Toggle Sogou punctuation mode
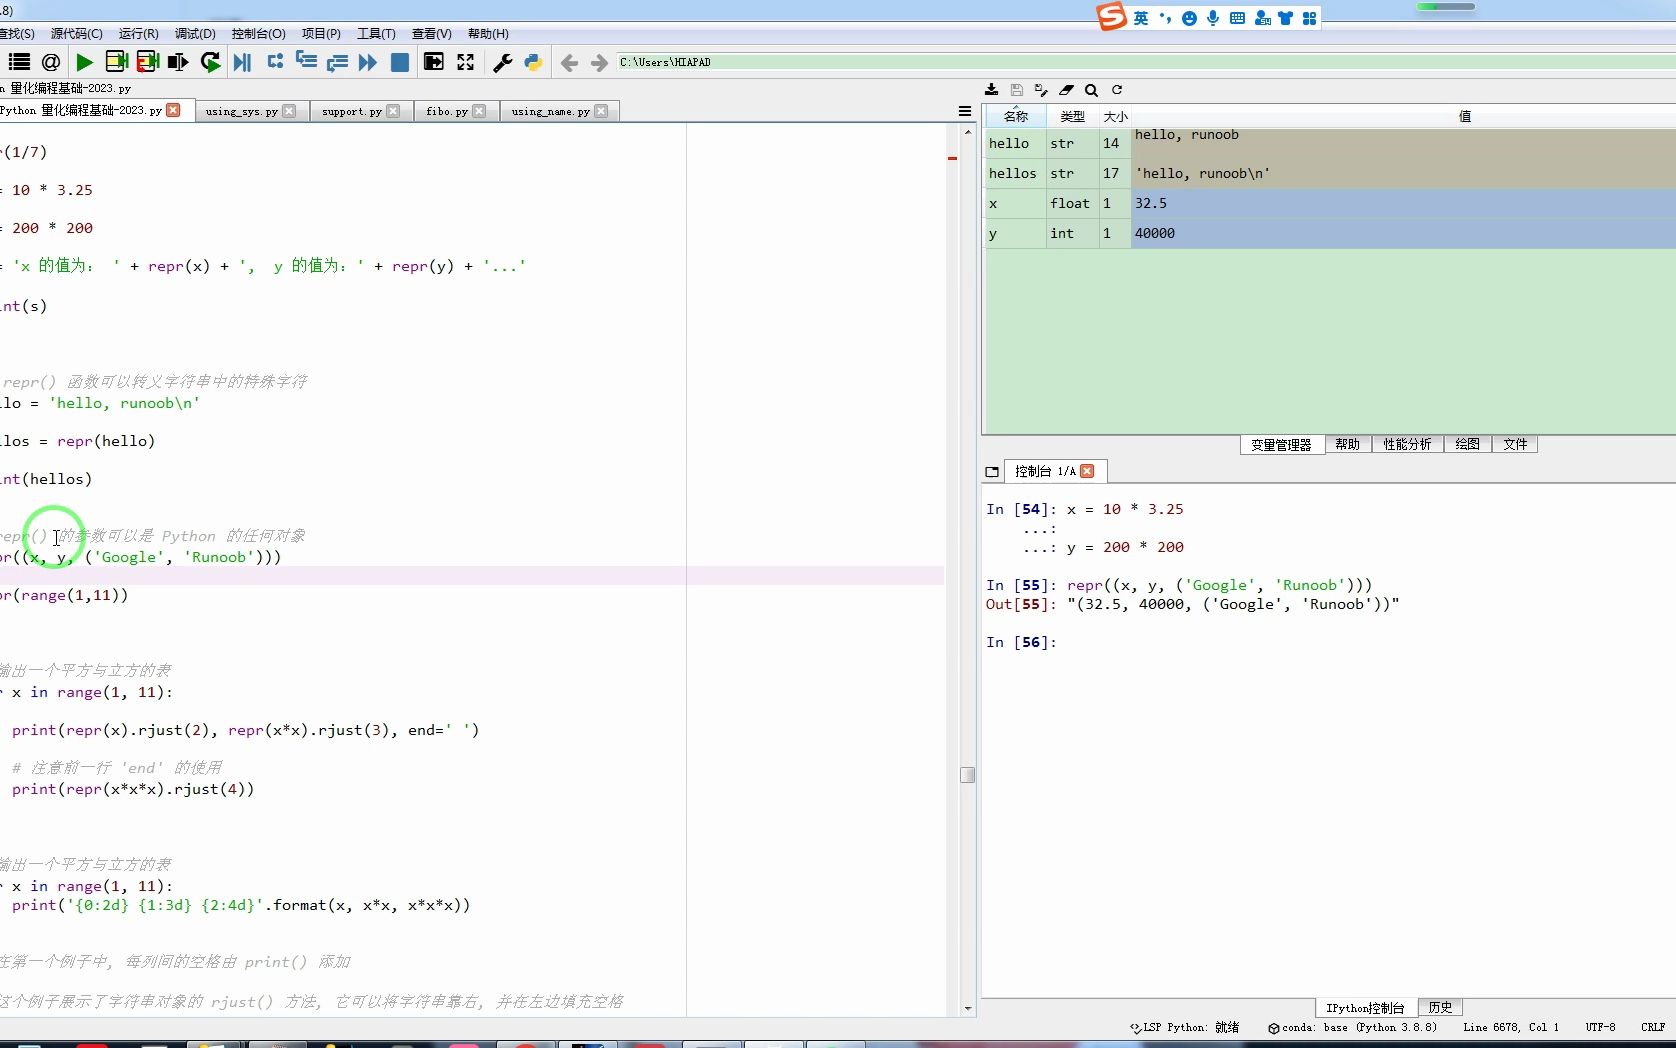 [x=1165, y=18]
